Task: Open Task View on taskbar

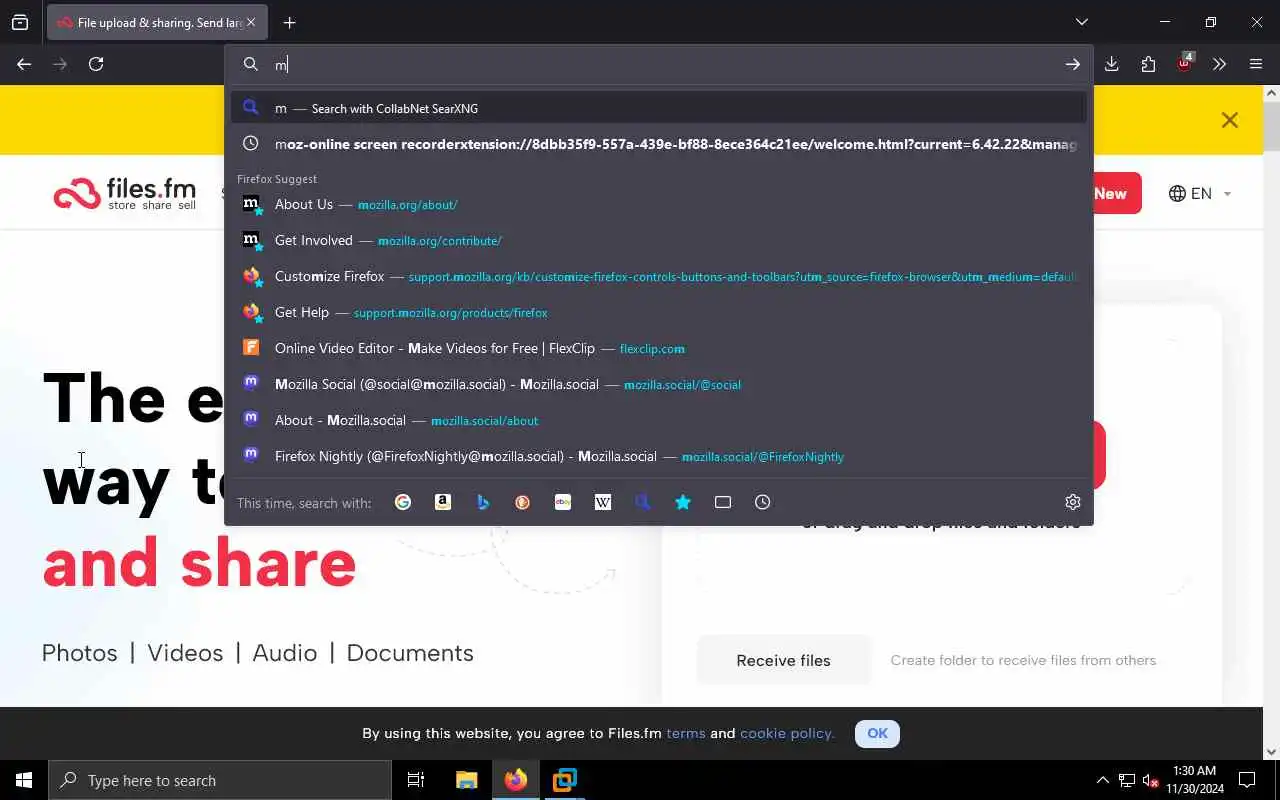Action: click(x=416, y=780)
